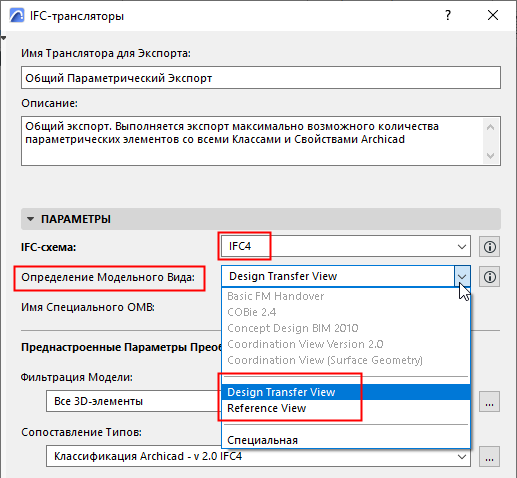Click the export translator name field
Image resolution: width=517 pixels, height=478 pixels.
point(261,78)
